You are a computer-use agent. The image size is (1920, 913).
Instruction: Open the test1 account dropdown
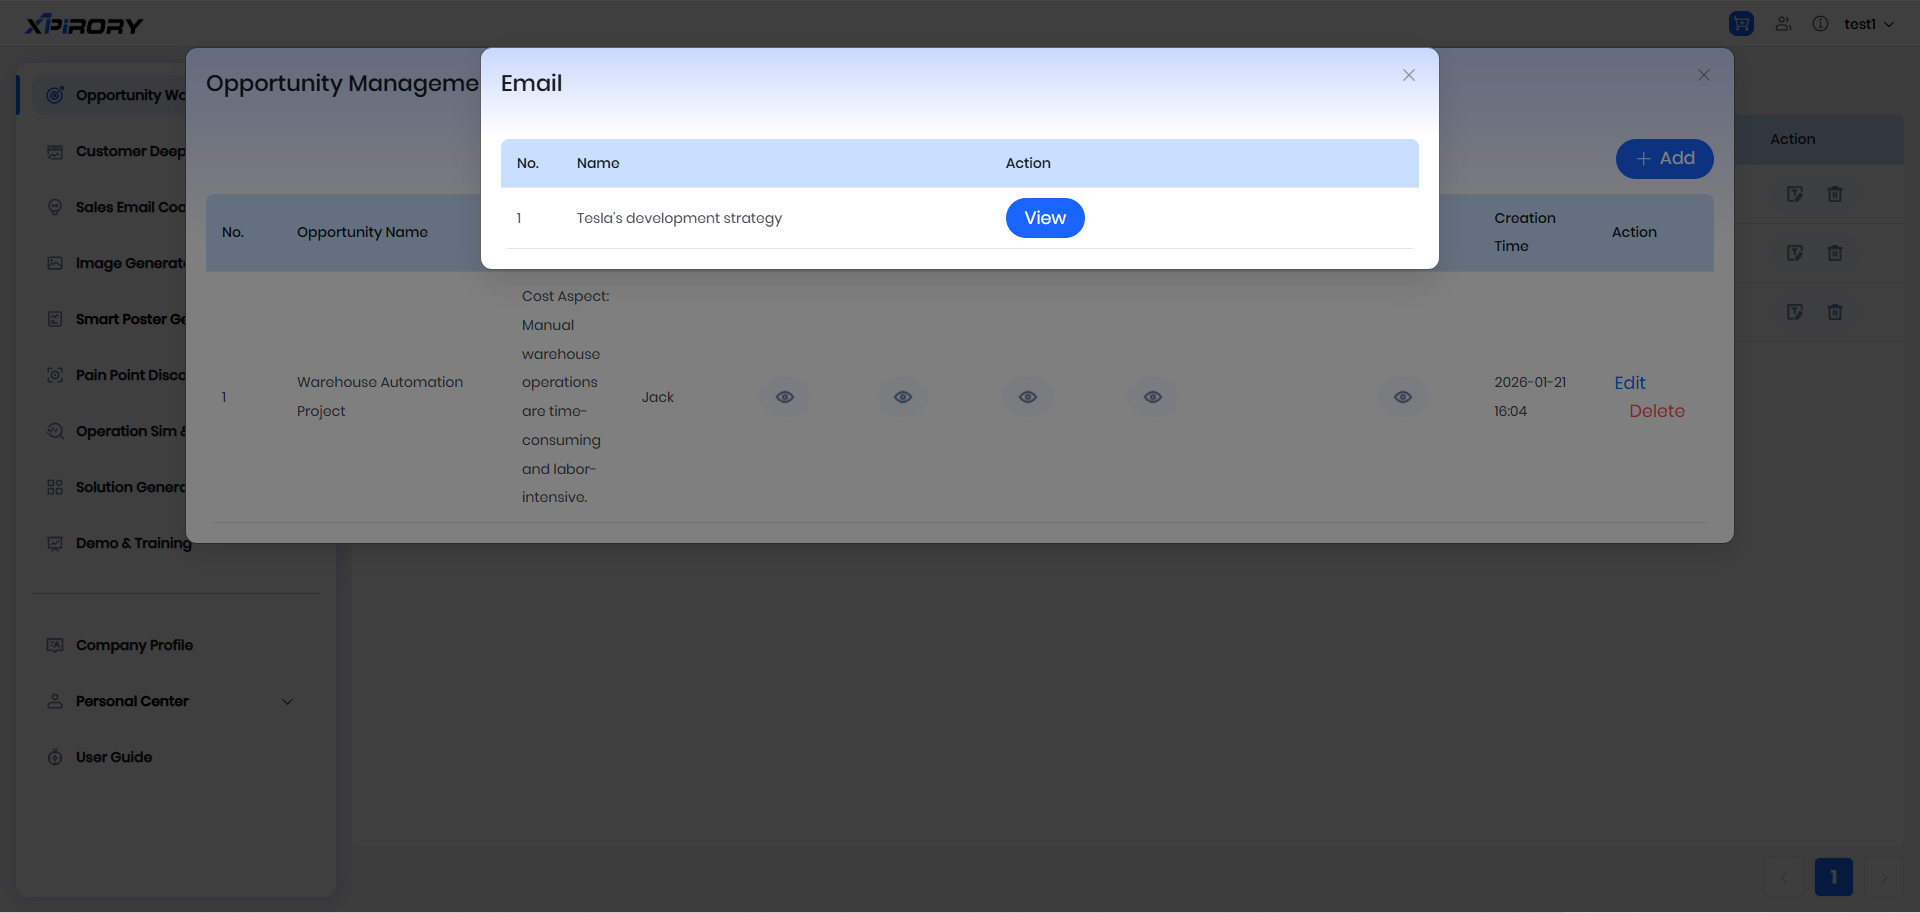click(x=1868, y=24)
